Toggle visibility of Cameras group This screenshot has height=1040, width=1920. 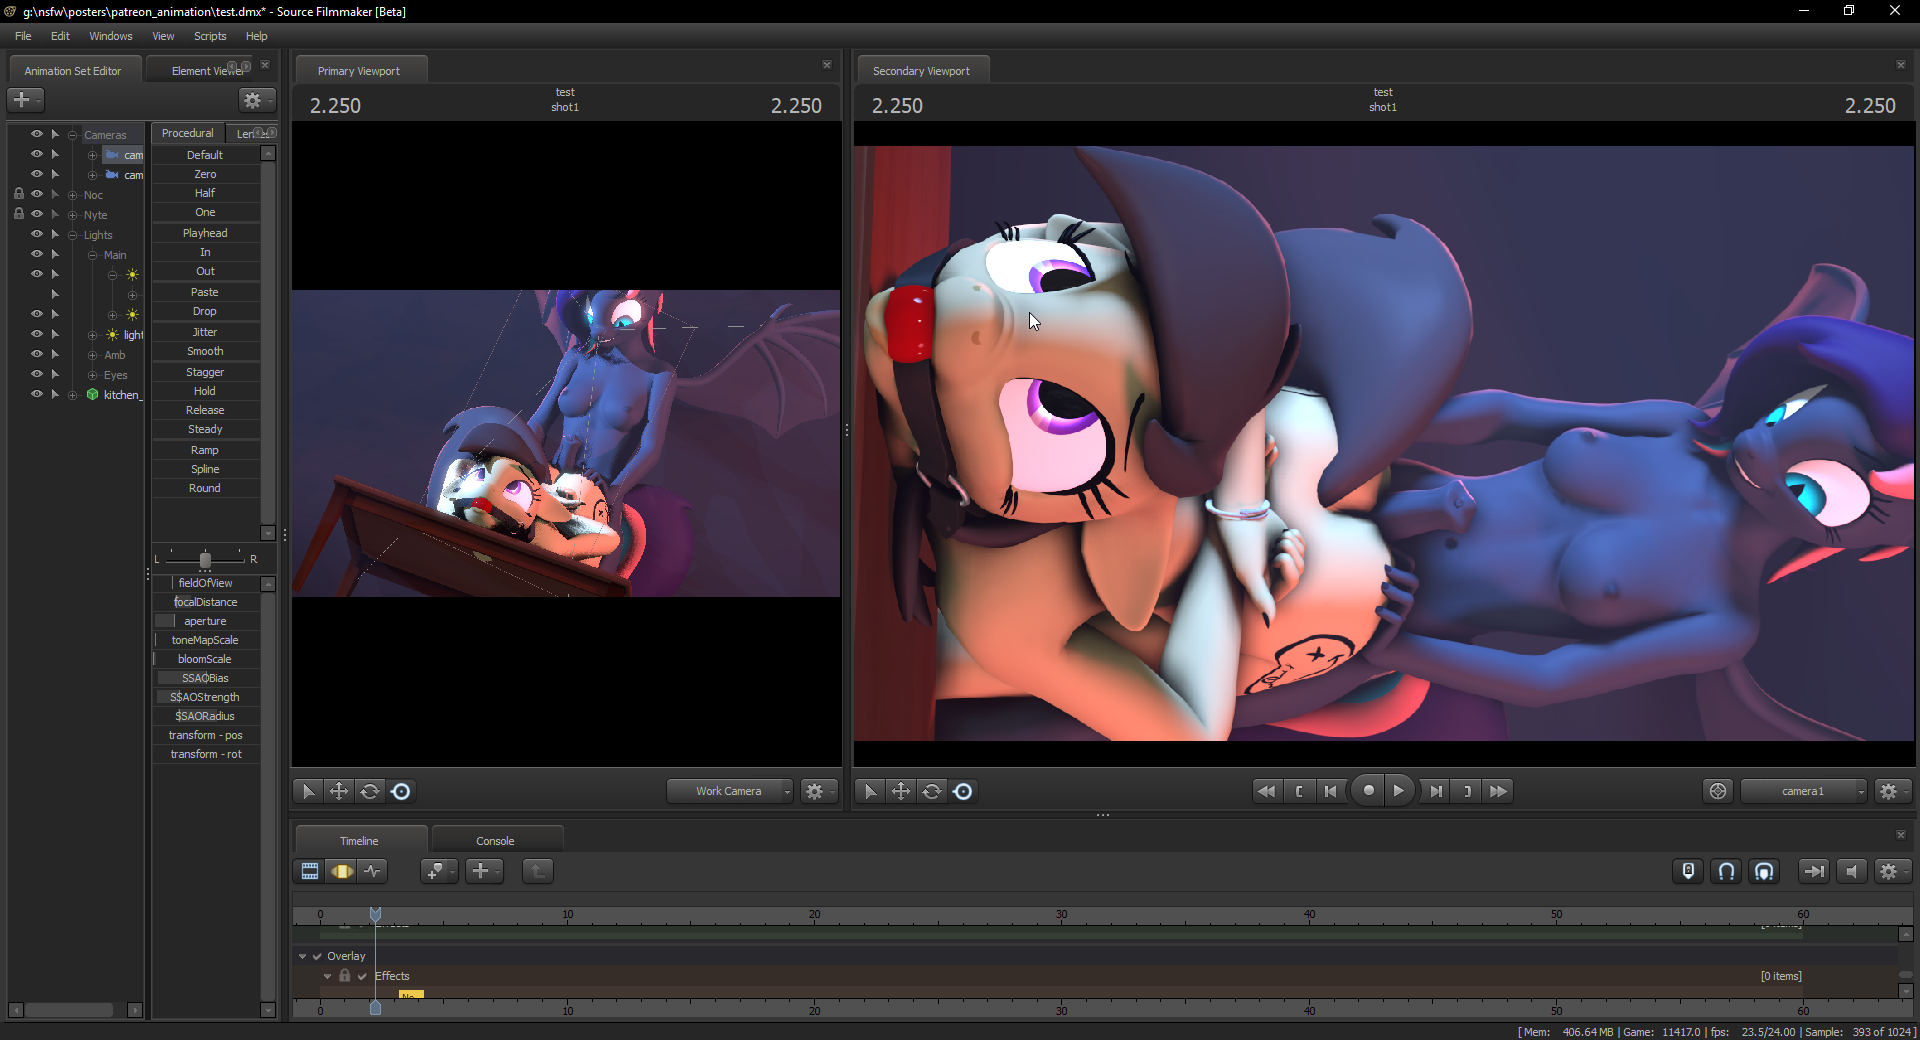[x=37, y=134]
